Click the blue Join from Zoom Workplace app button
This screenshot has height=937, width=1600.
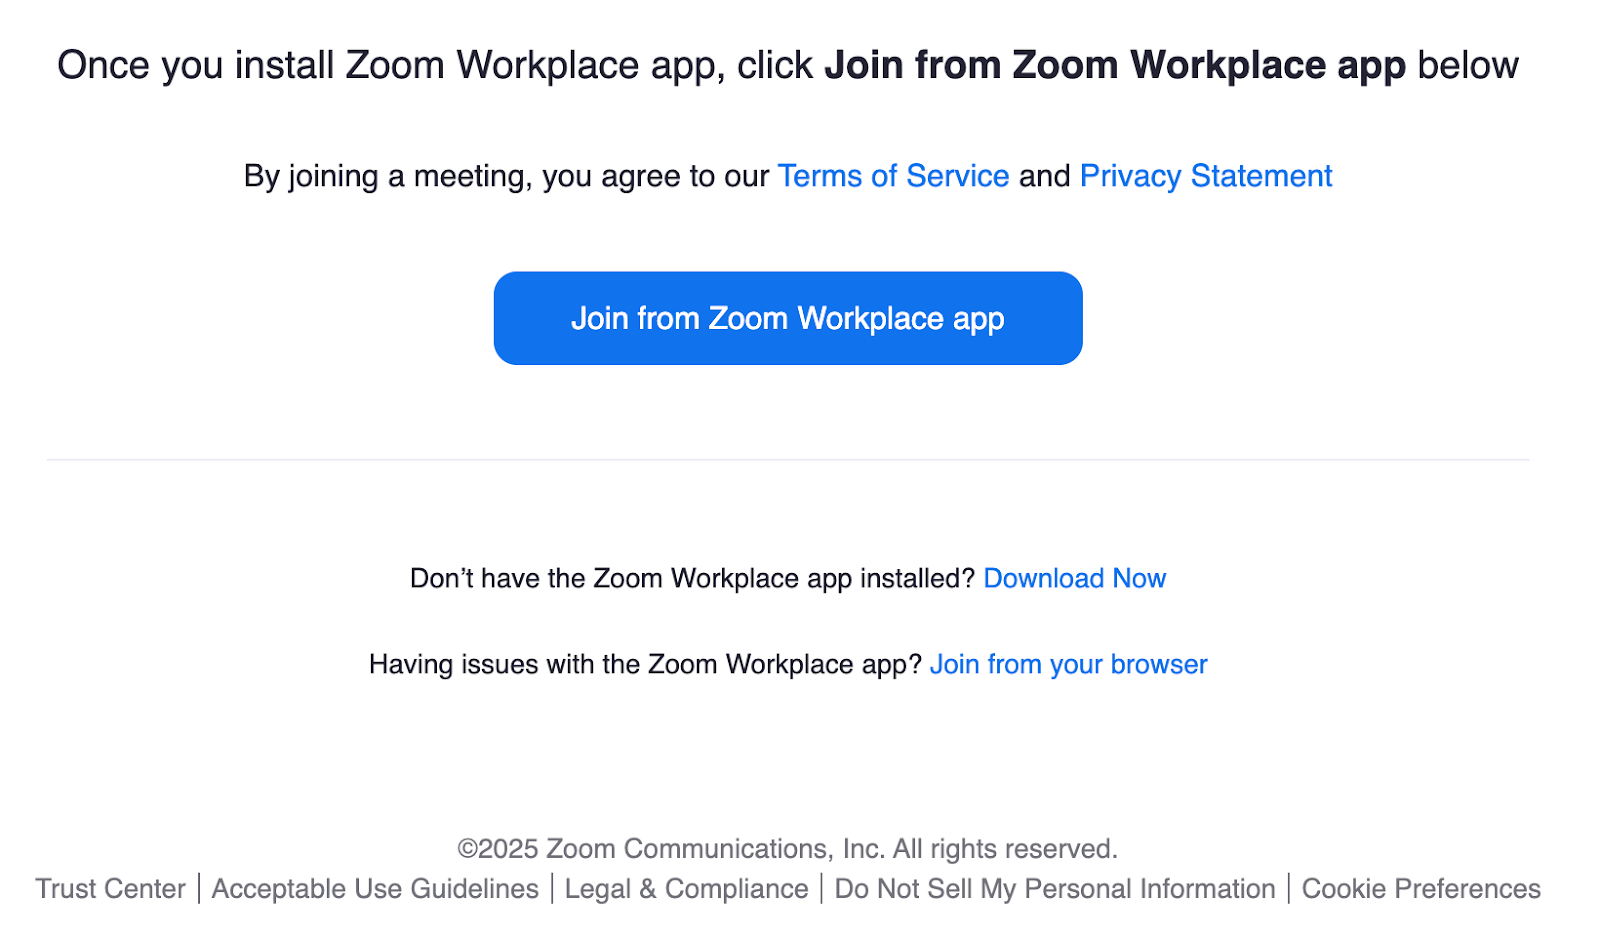coord(788,318)
